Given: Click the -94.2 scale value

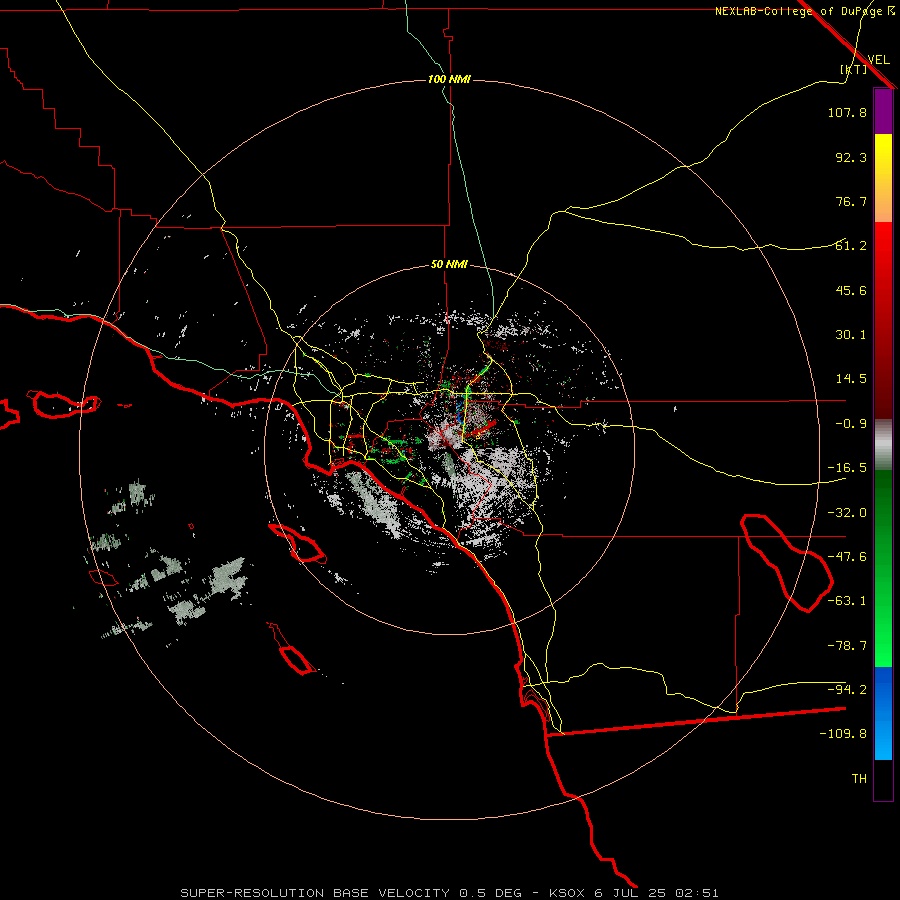Looking at the screenshot, I should pos(847,690).
